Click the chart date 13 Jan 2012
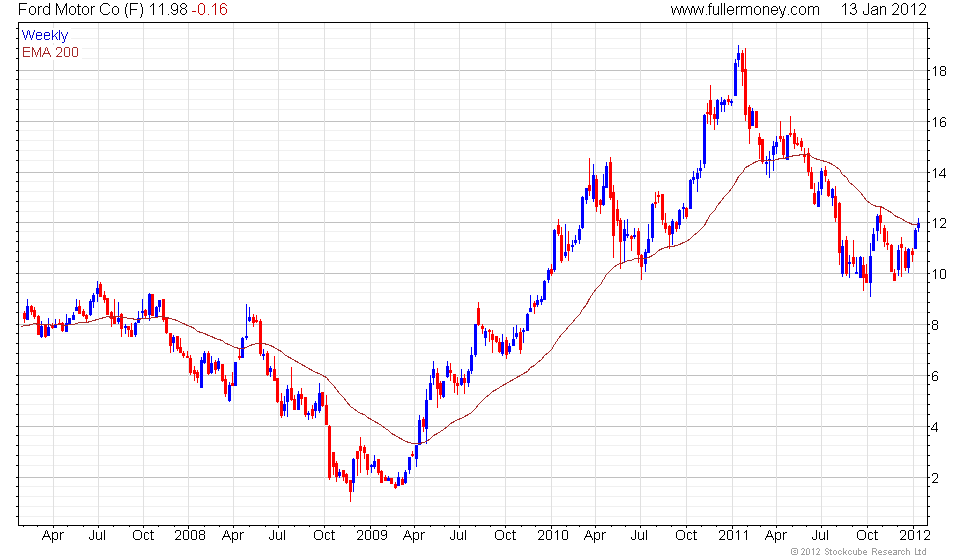The height and width of the screenshot is (560, 980). pyautogui.click(x=883, y=10)
